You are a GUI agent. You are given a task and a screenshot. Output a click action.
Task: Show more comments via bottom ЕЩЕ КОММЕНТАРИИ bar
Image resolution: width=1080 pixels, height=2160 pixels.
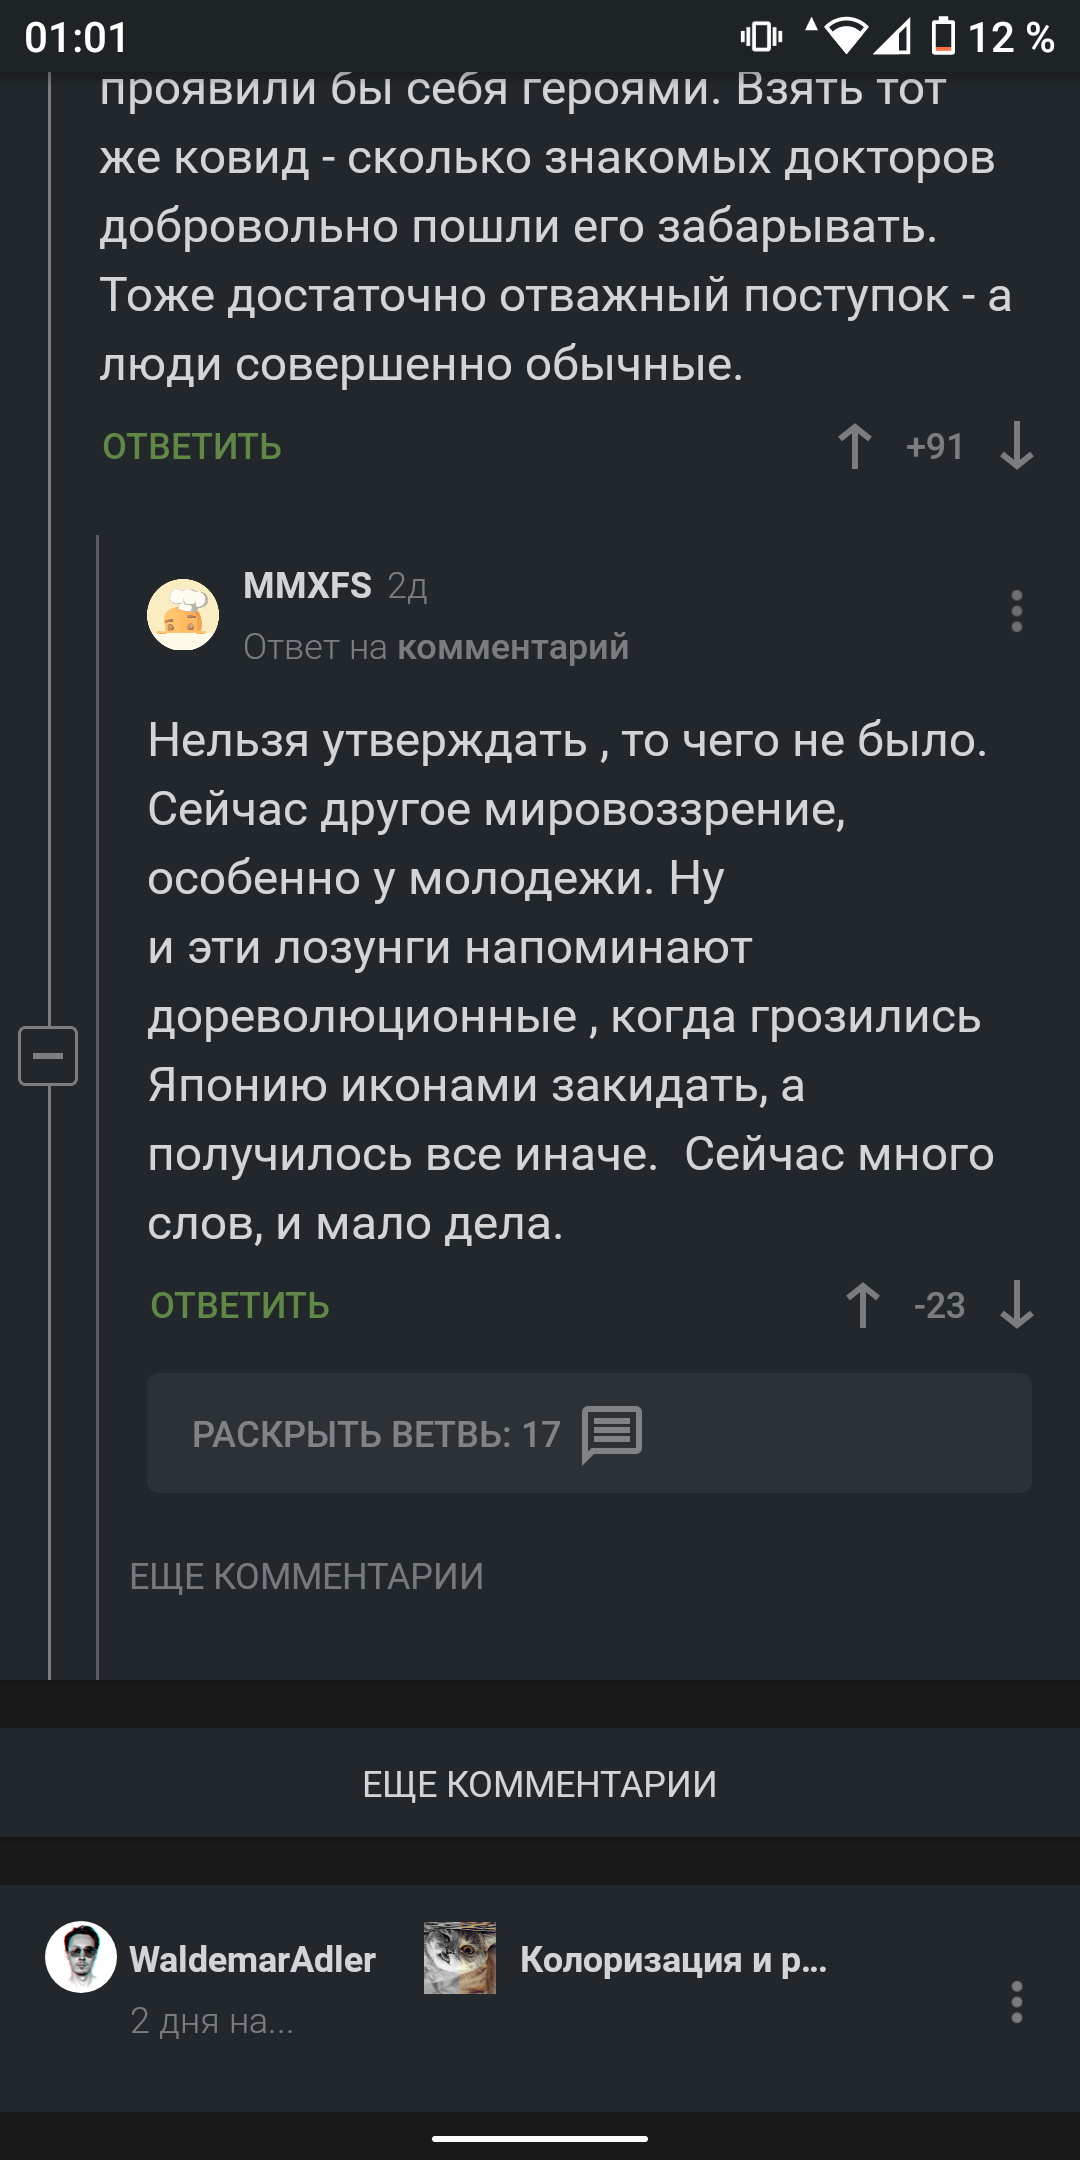540,1784
